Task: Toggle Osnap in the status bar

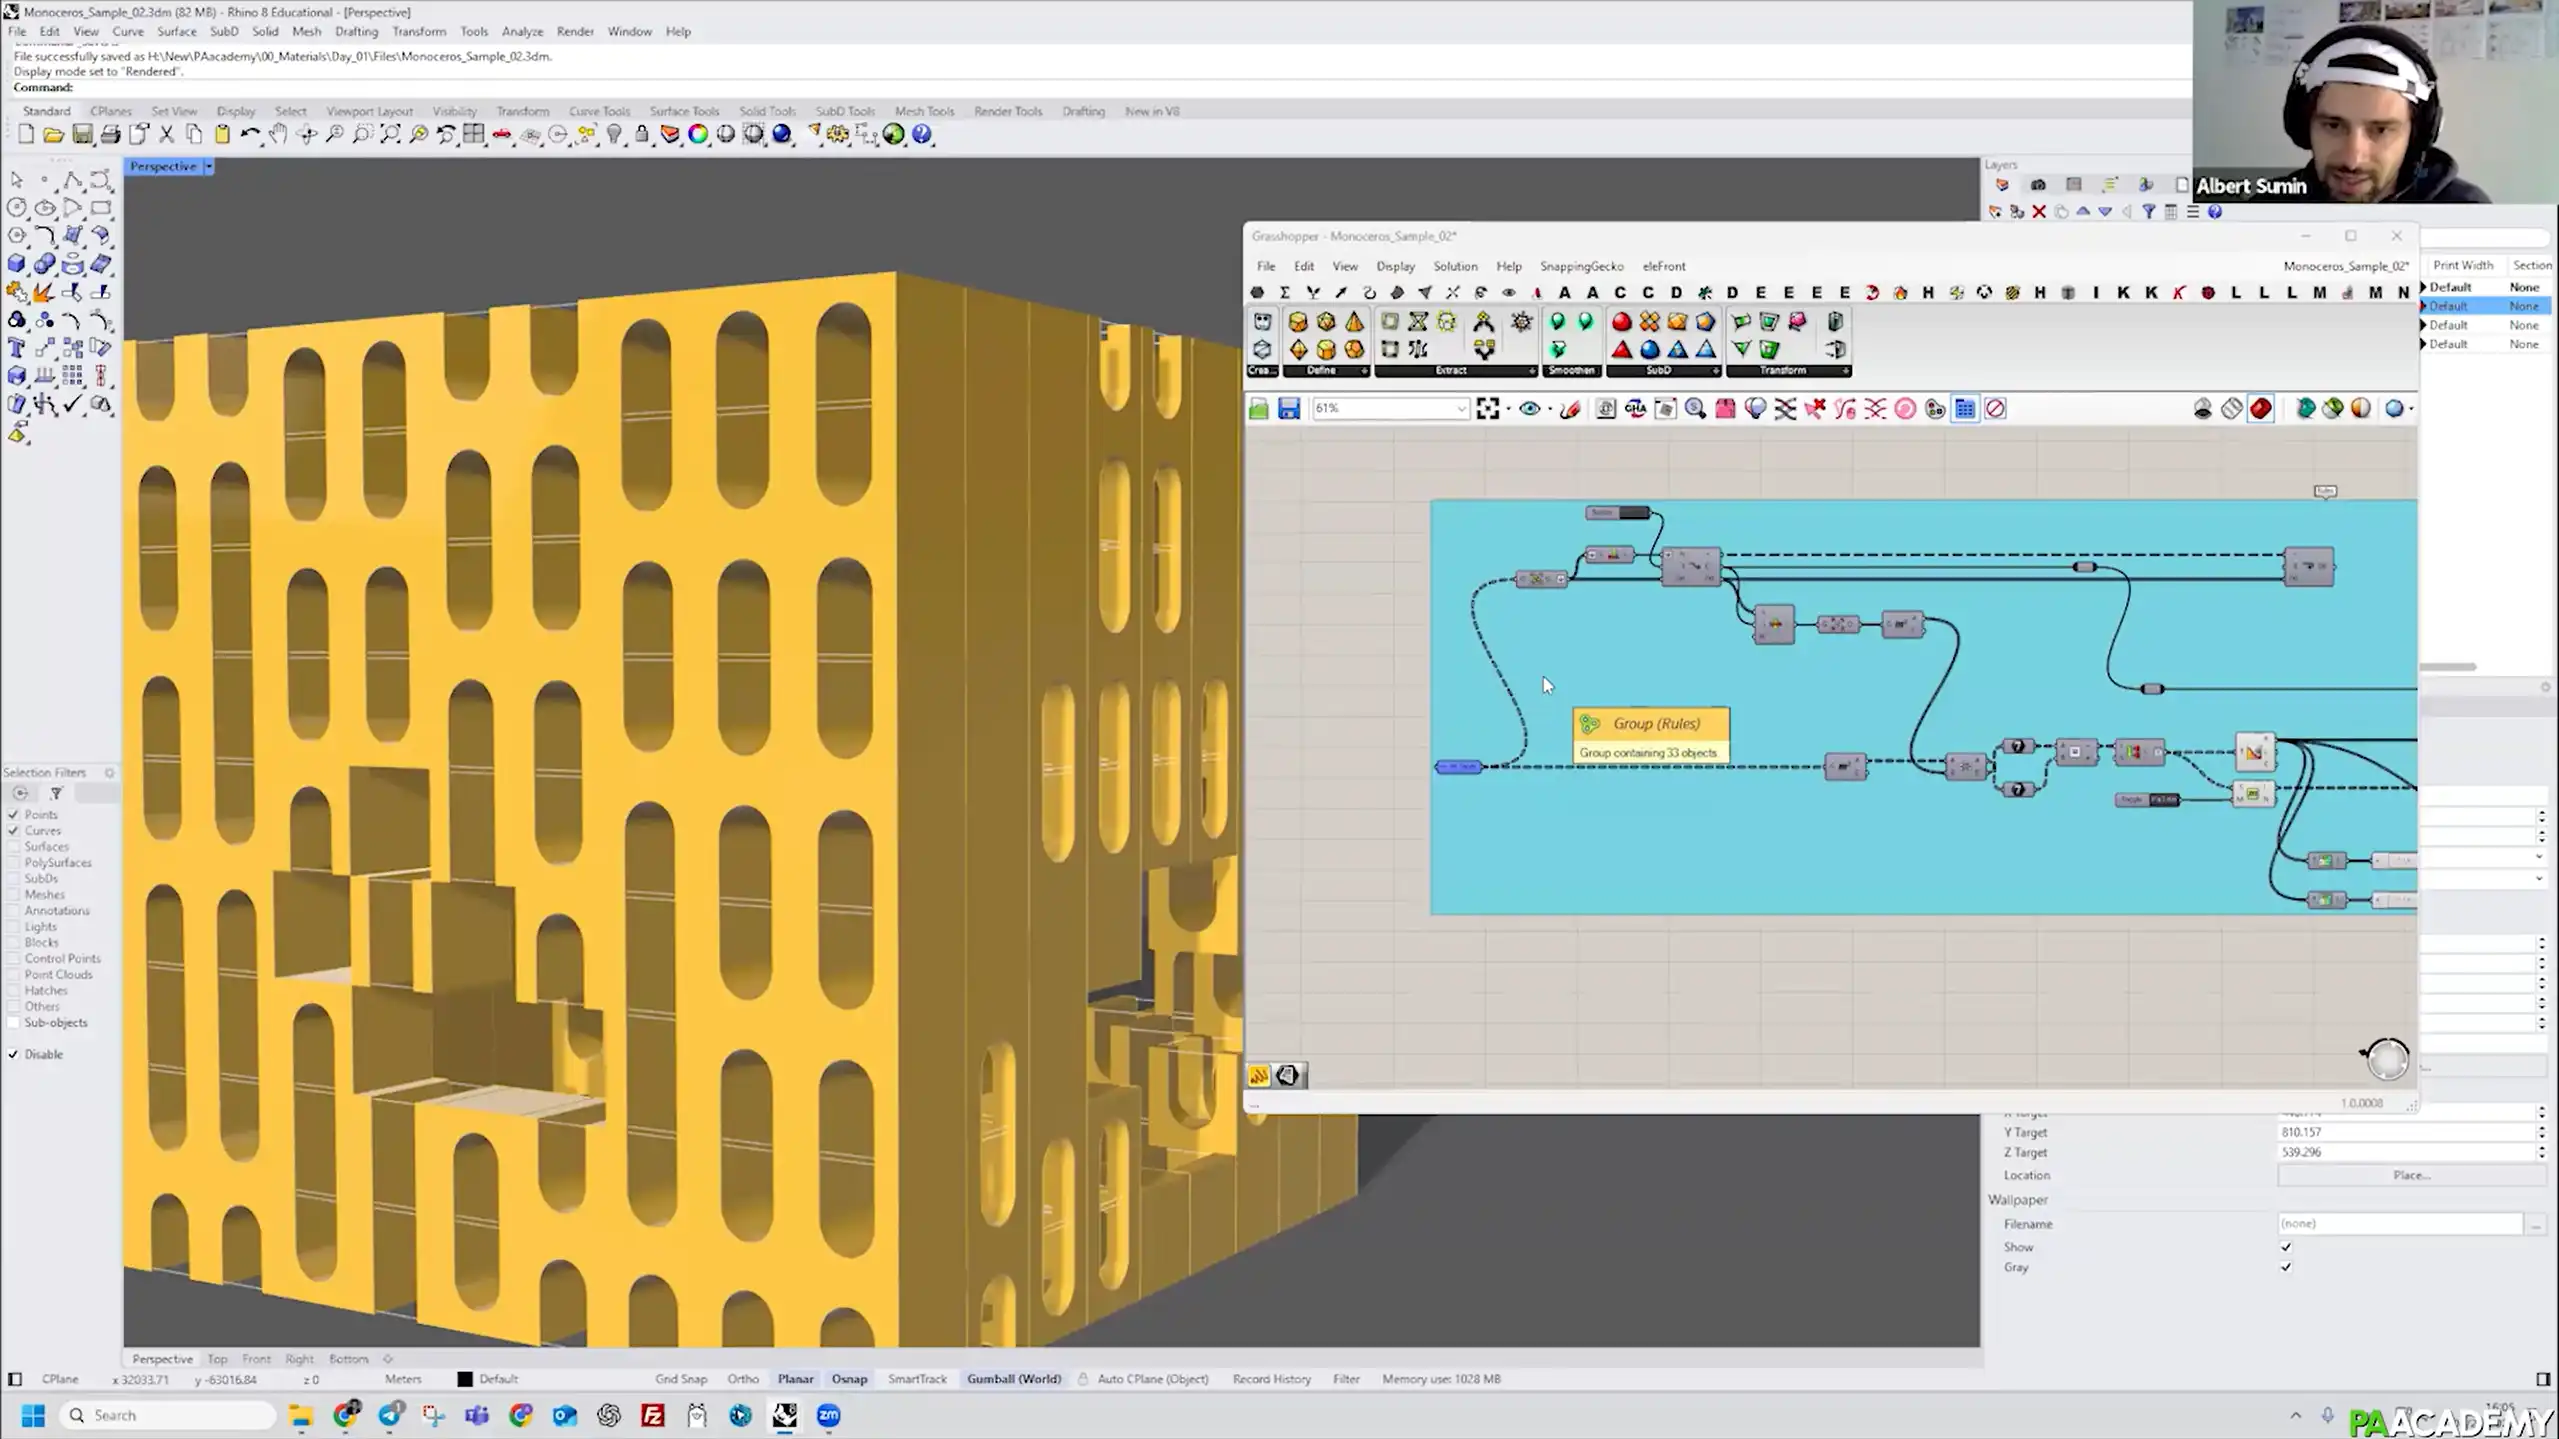Action: pos(849,1378)
